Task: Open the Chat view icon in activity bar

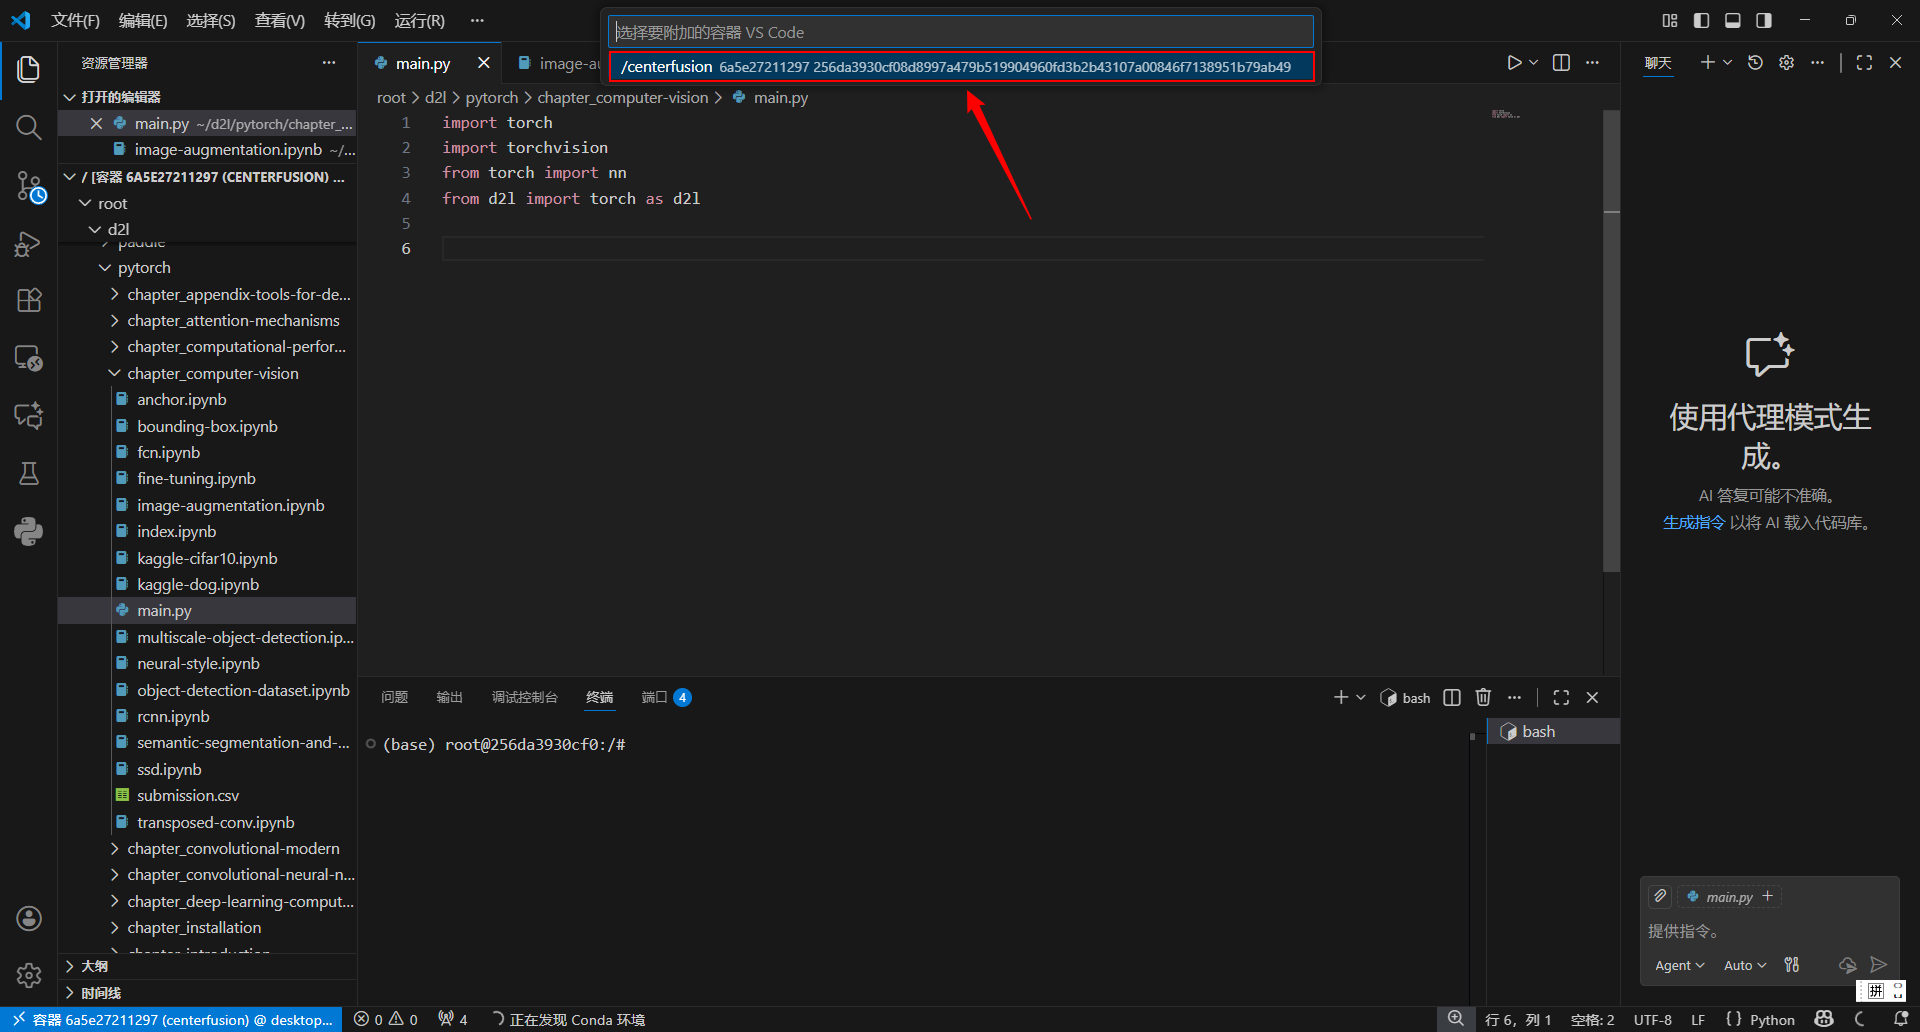Action: click(28, 415)
